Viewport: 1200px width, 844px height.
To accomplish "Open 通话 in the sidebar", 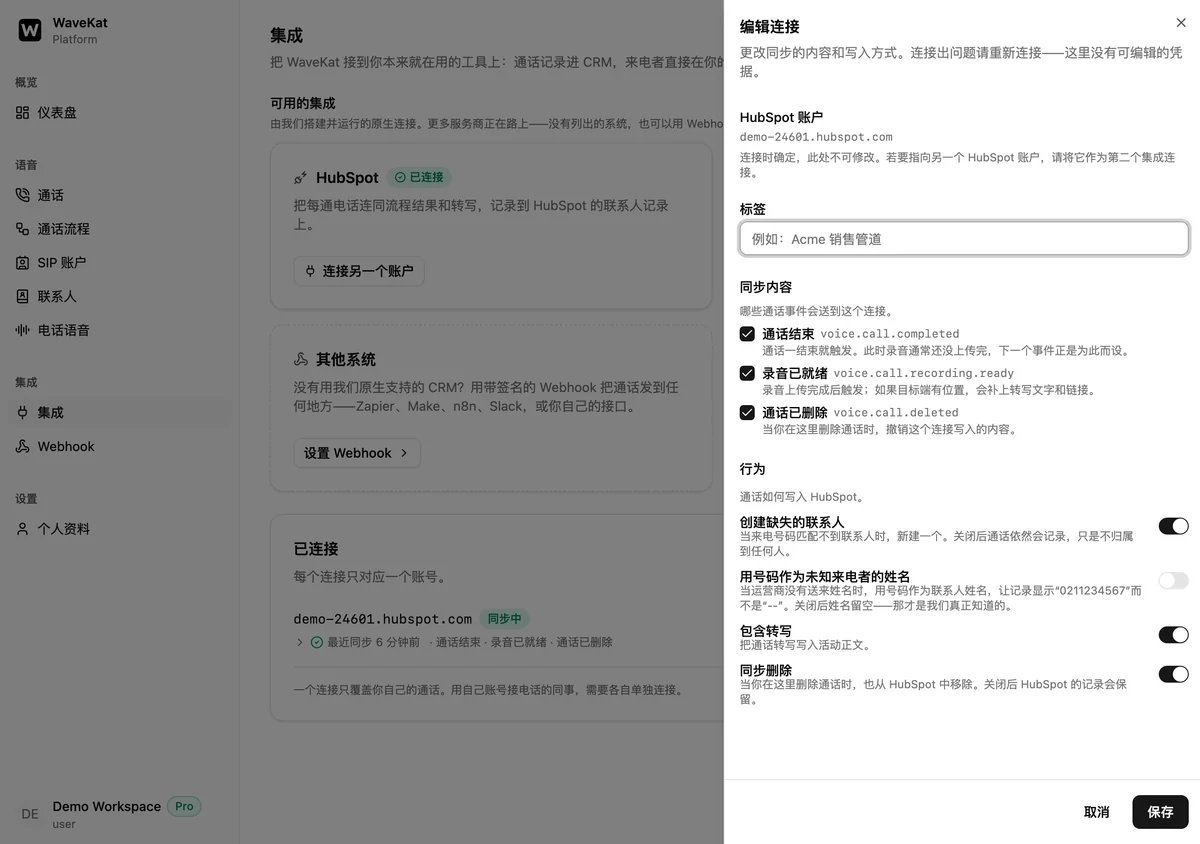I will pyautogui.click(x=120, y=195).
